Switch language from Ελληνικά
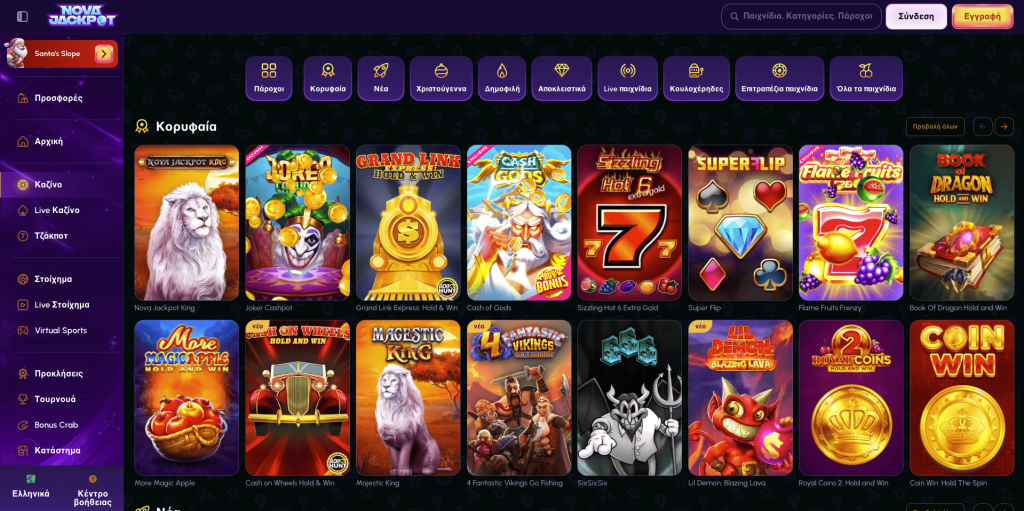 [31, 487]
